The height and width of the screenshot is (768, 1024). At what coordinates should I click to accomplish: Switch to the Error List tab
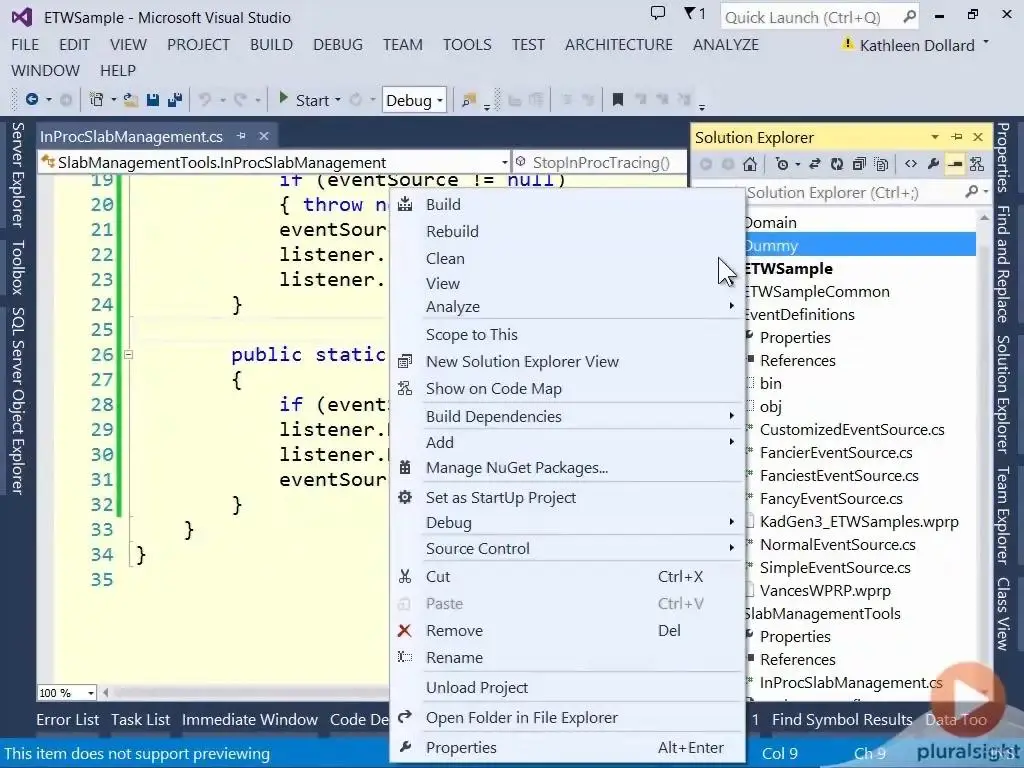(67, 720)
